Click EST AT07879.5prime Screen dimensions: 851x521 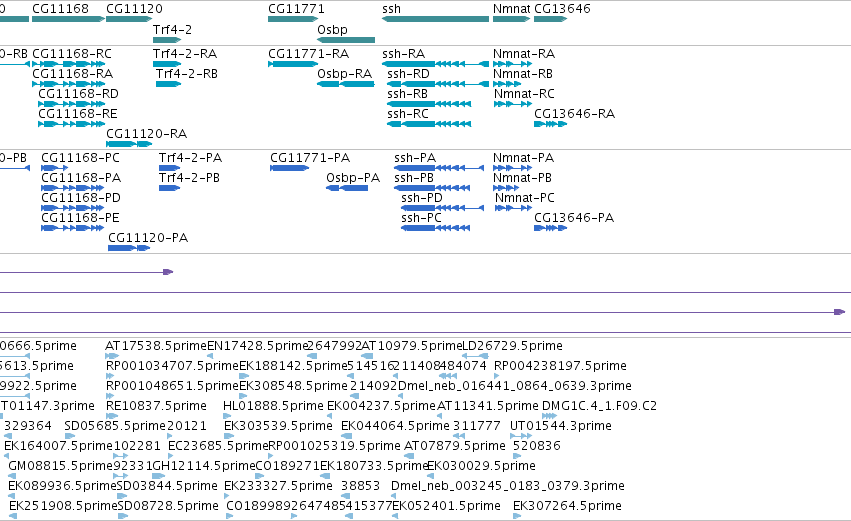(x=455, y=446)
